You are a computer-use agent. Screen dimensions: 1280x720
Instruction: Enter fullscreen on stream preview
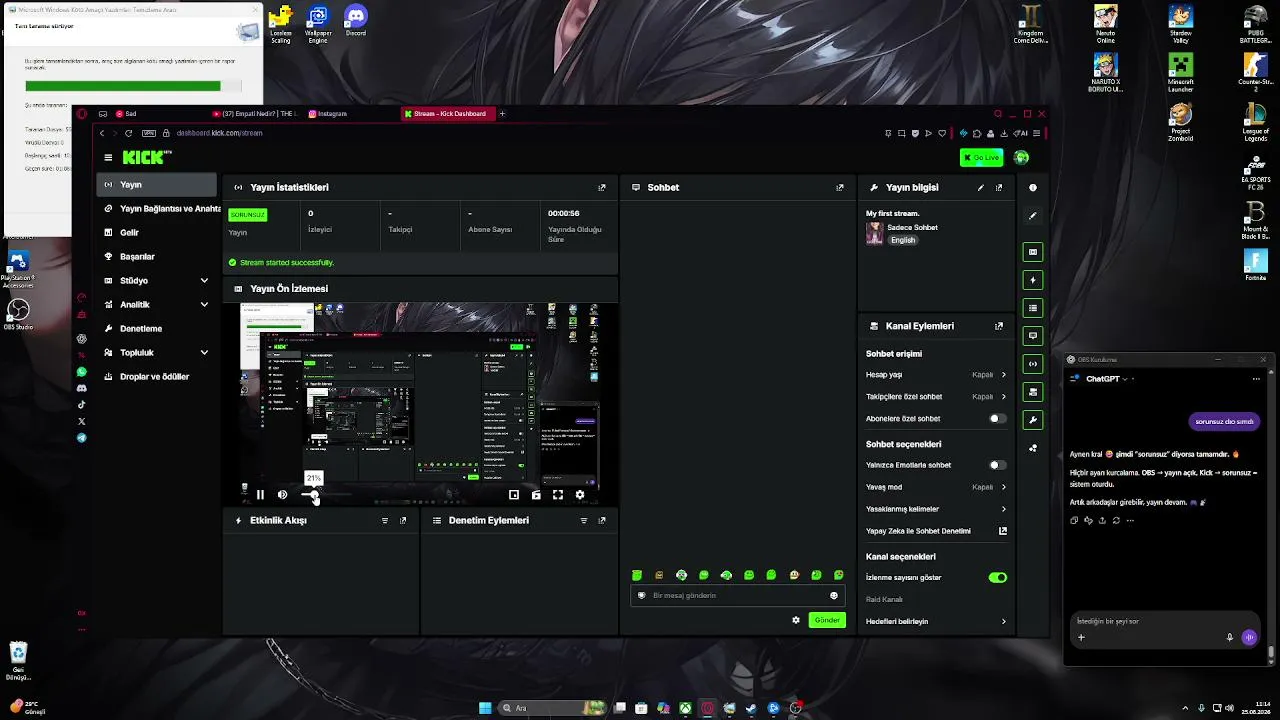click(558, 494)
